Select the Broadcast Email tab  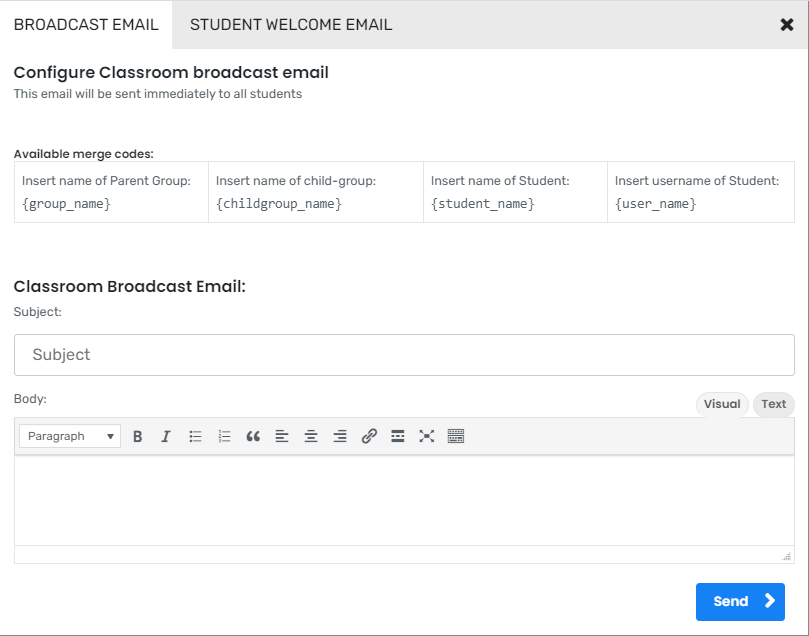coord(86,25)
